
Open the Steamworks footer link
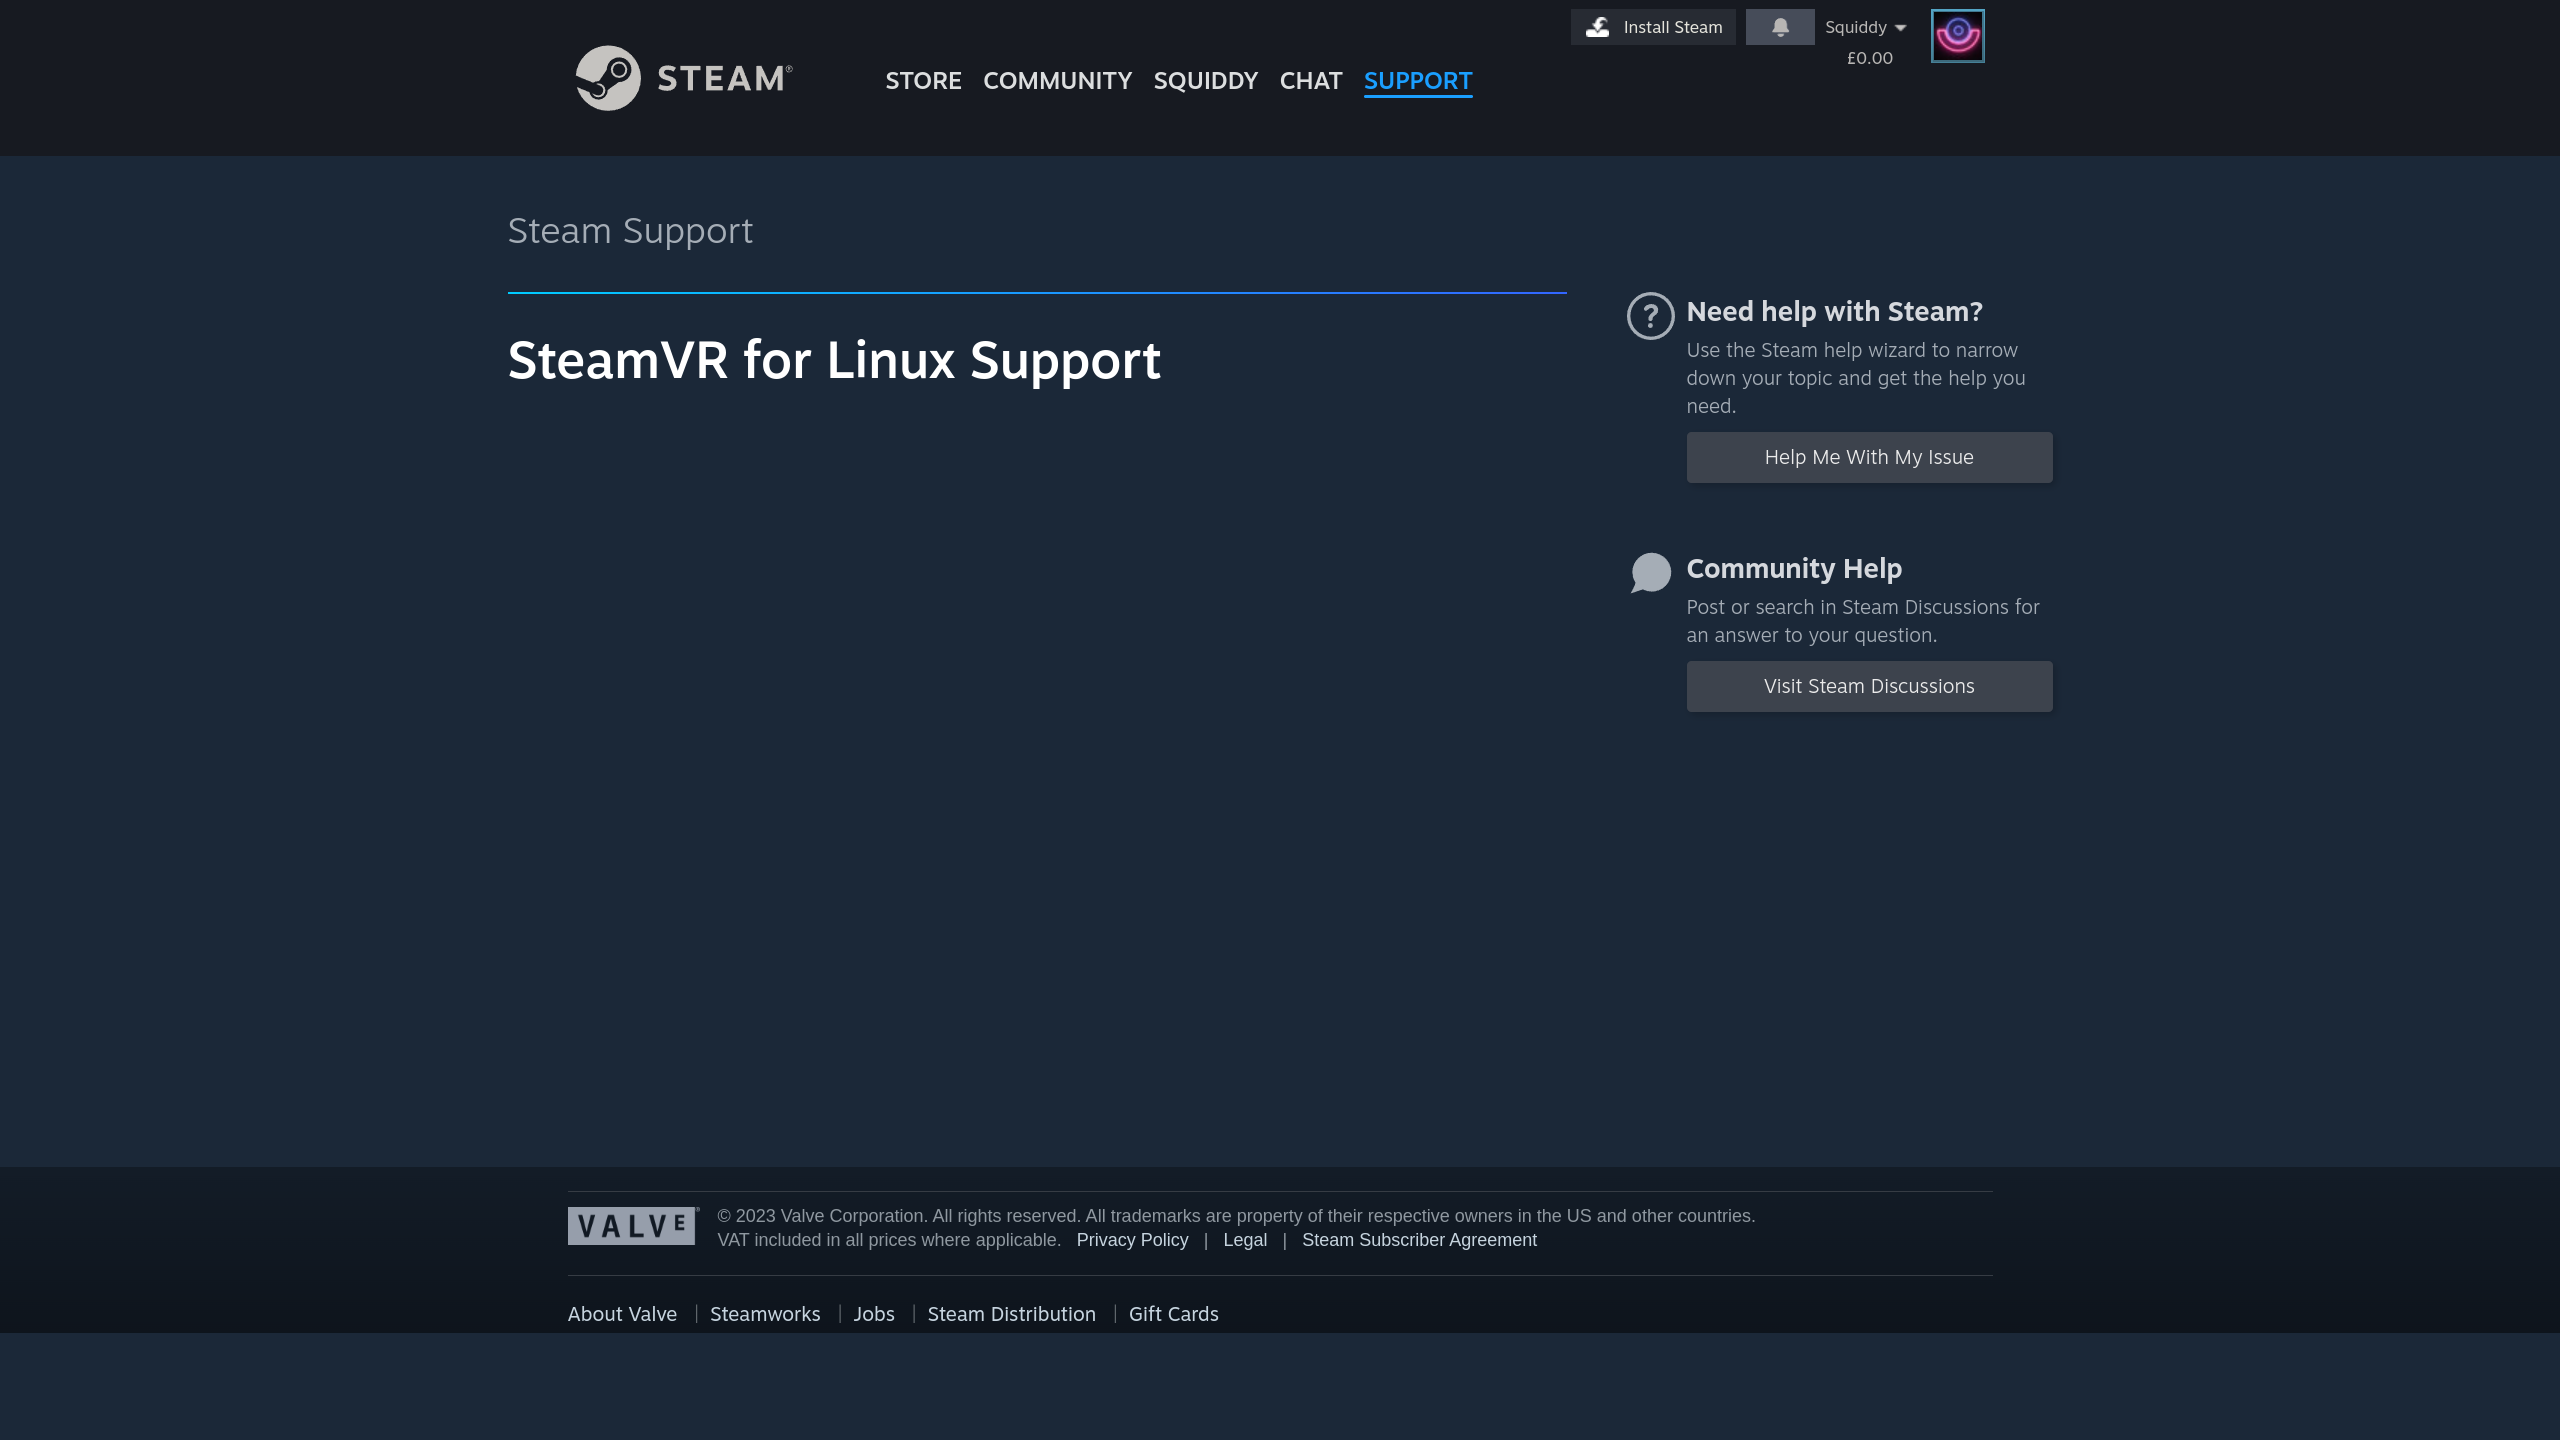764,1314
